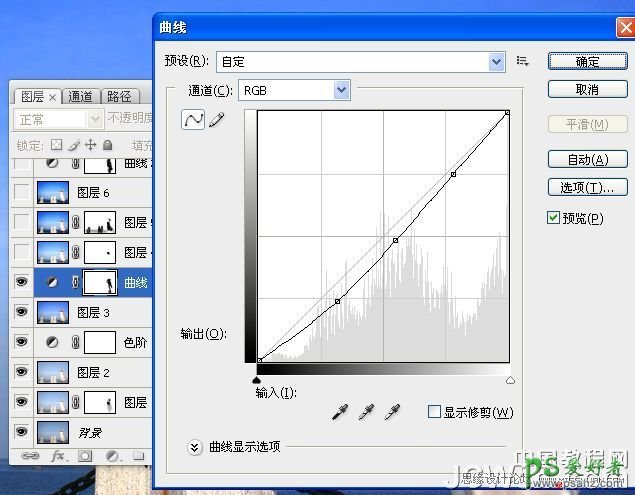
Task: Open the RGB channel dropdown
Action: click(x=342, y=91)
